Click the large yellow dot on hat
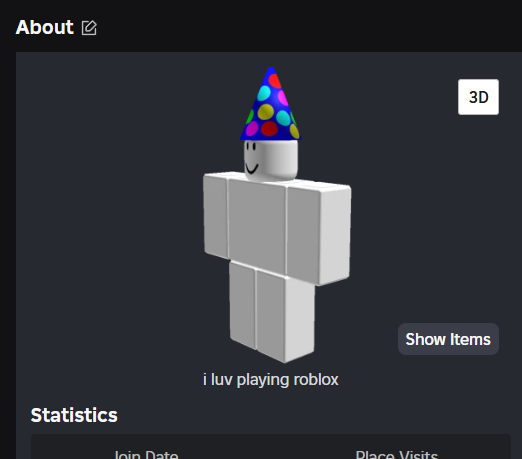 click(266, 112)
